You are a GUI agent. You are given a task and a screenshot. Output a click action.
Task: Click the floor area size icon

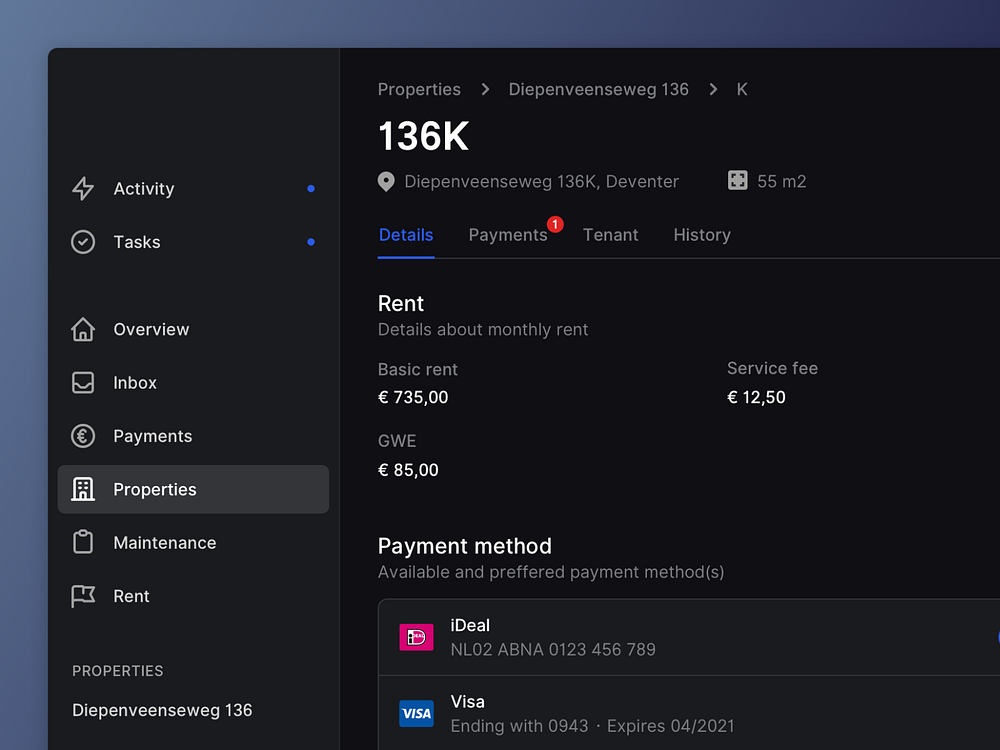[x=737, y=181]
